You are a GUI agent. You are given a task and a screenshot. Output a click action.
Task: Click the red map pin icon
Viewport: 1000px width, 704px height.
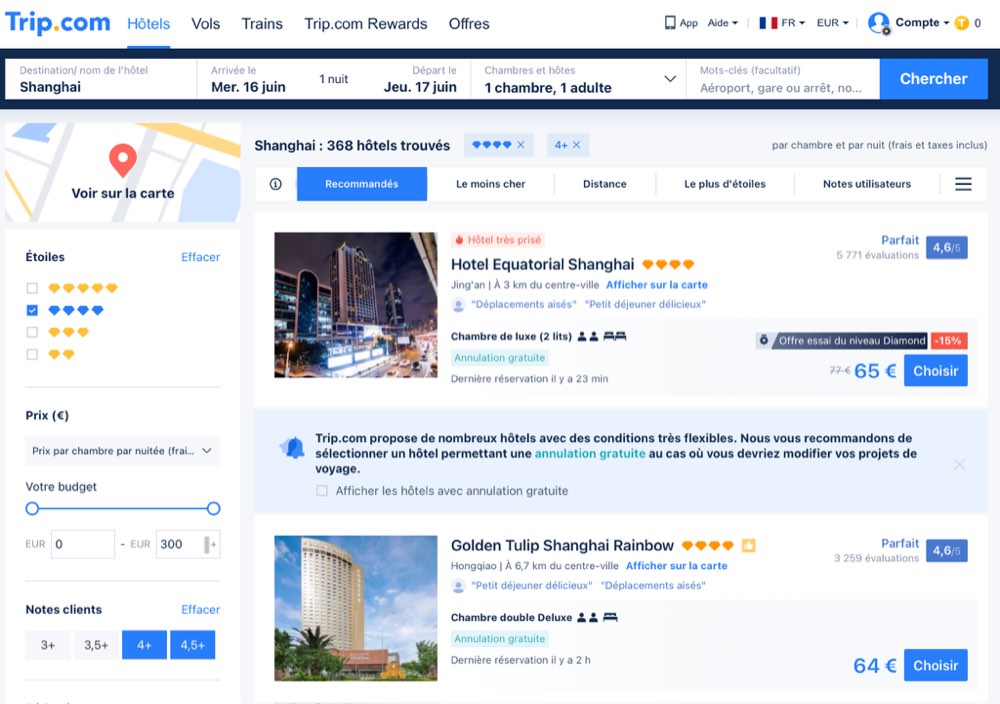[x=122, y=160]
